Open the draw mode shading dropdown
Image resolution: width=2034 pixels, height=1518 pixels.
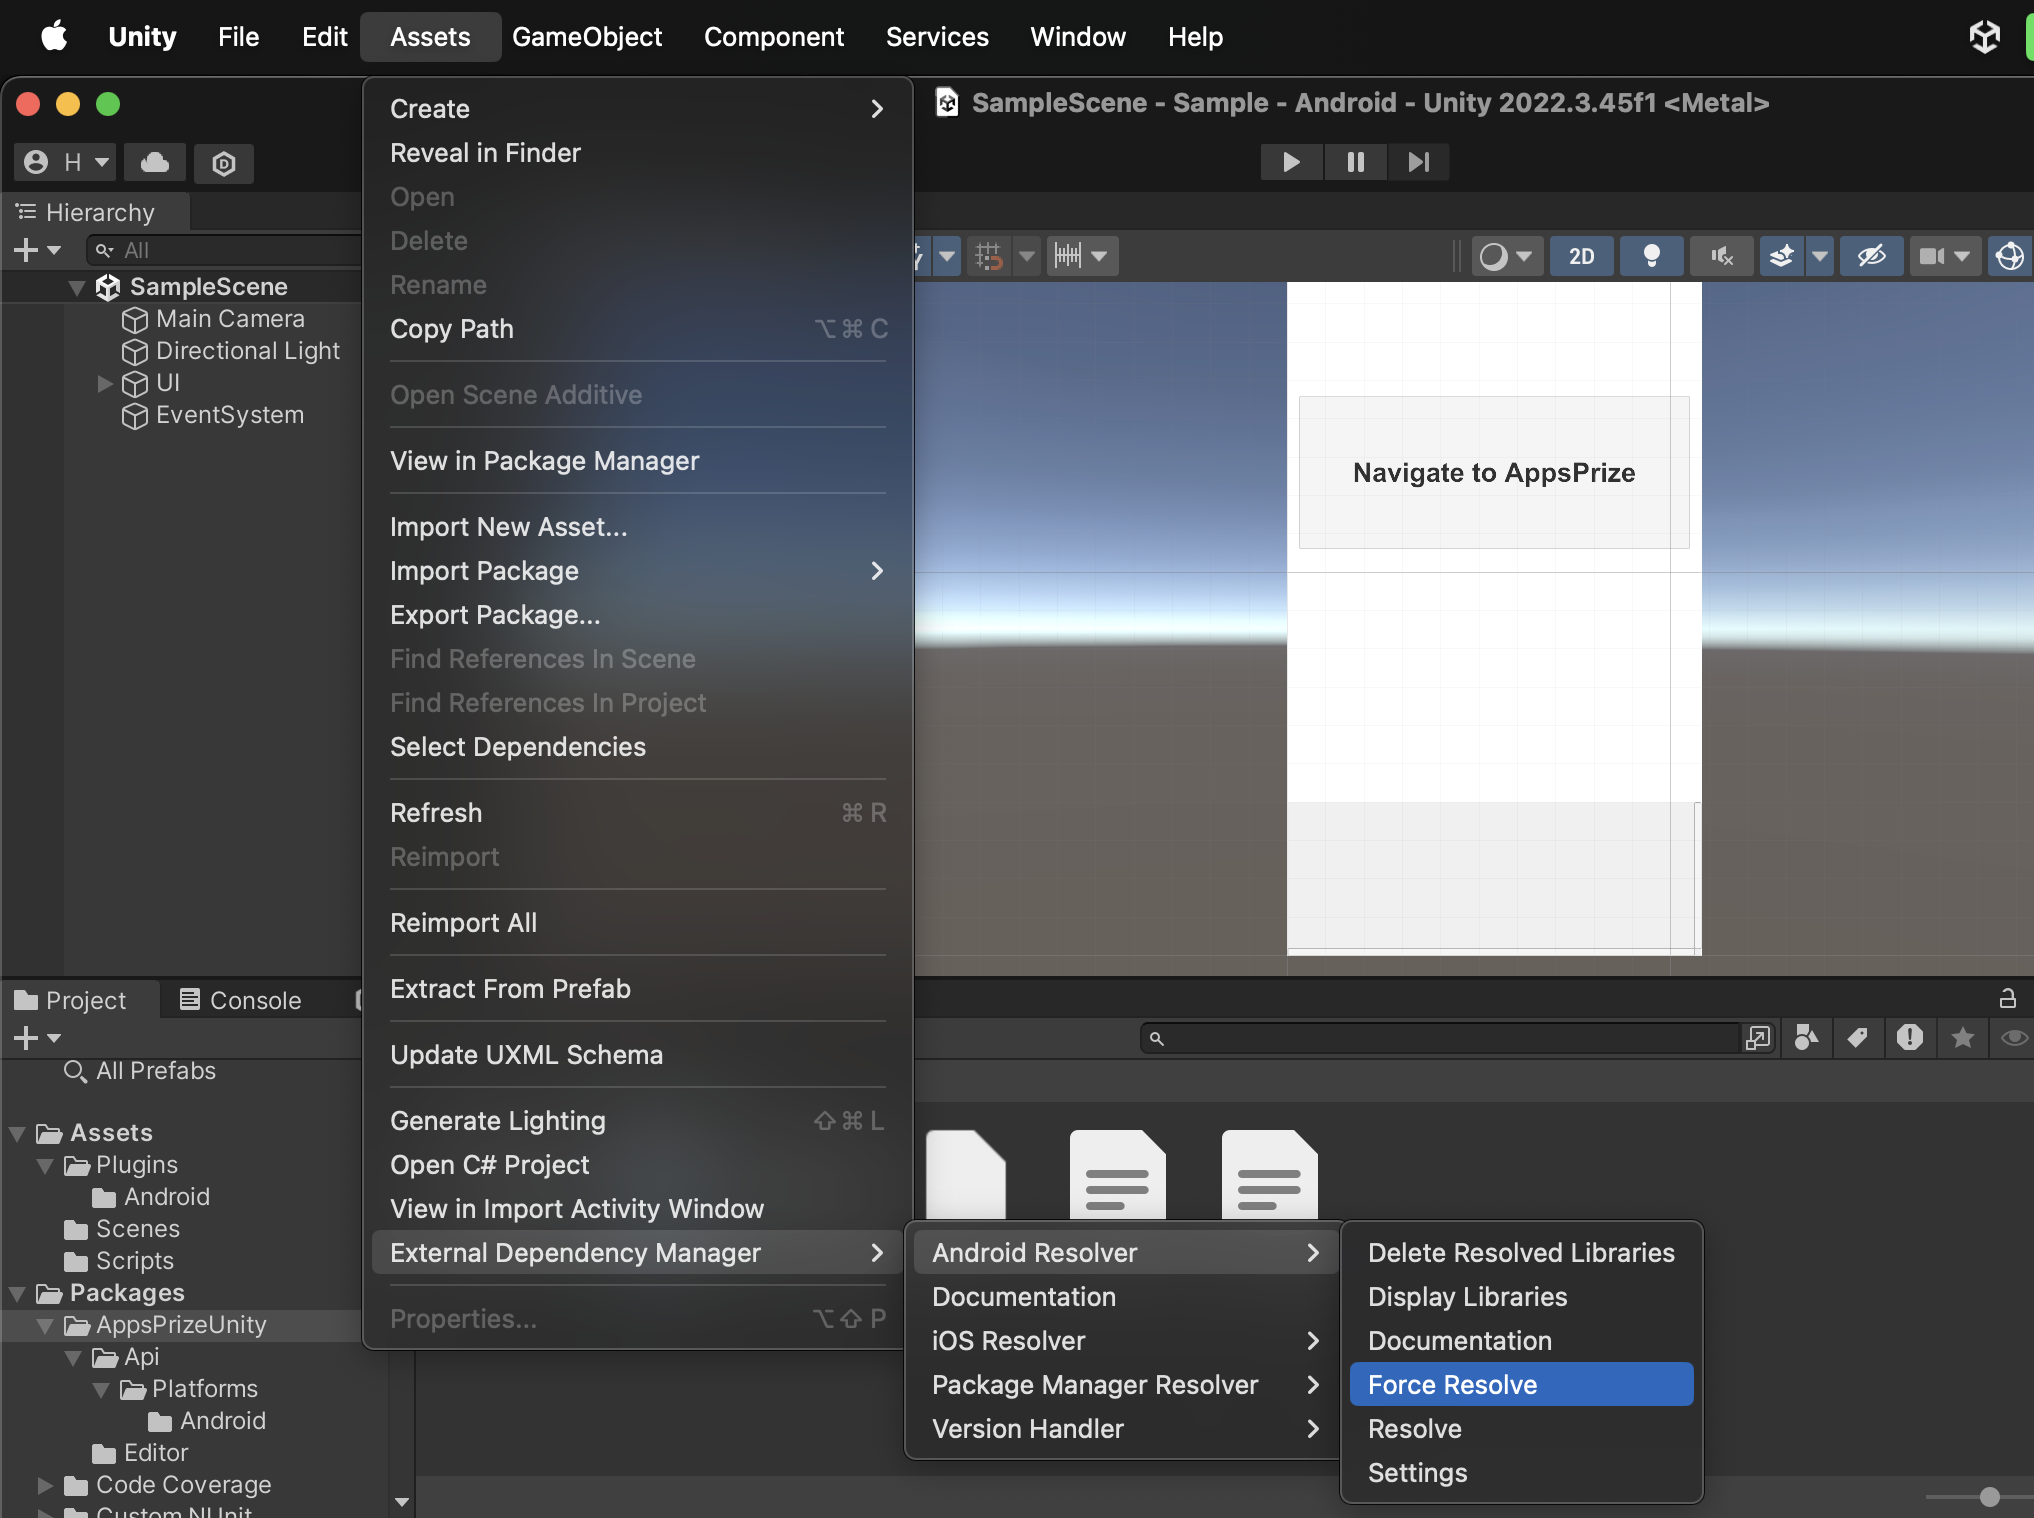coord(1506,256)
